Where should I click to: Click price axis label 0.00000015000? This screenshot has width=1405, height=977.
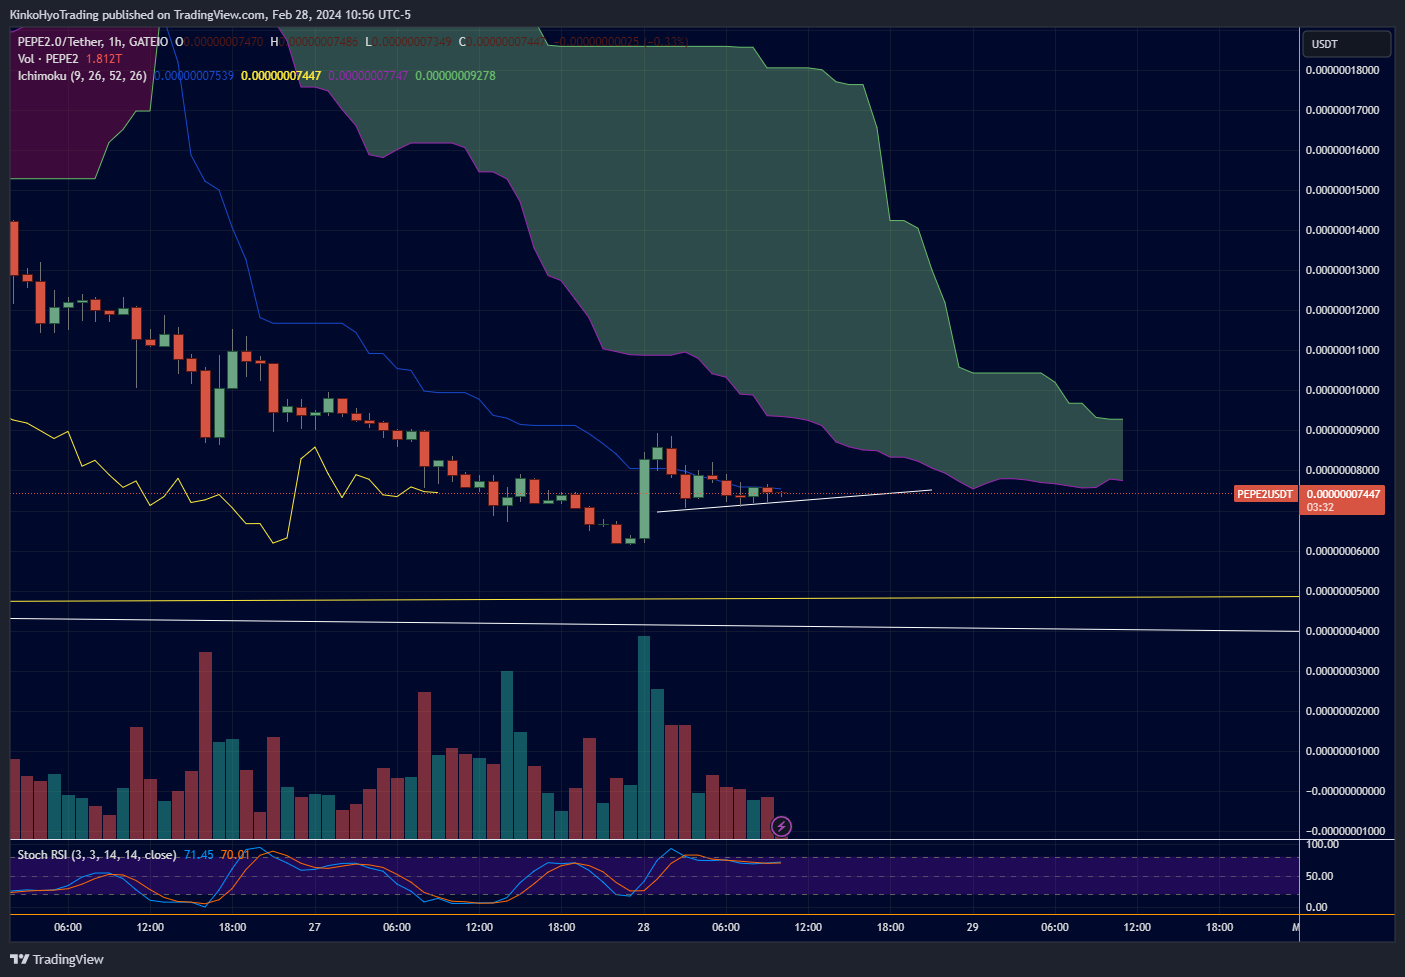pyautogui.click(x=1342, y=190)
